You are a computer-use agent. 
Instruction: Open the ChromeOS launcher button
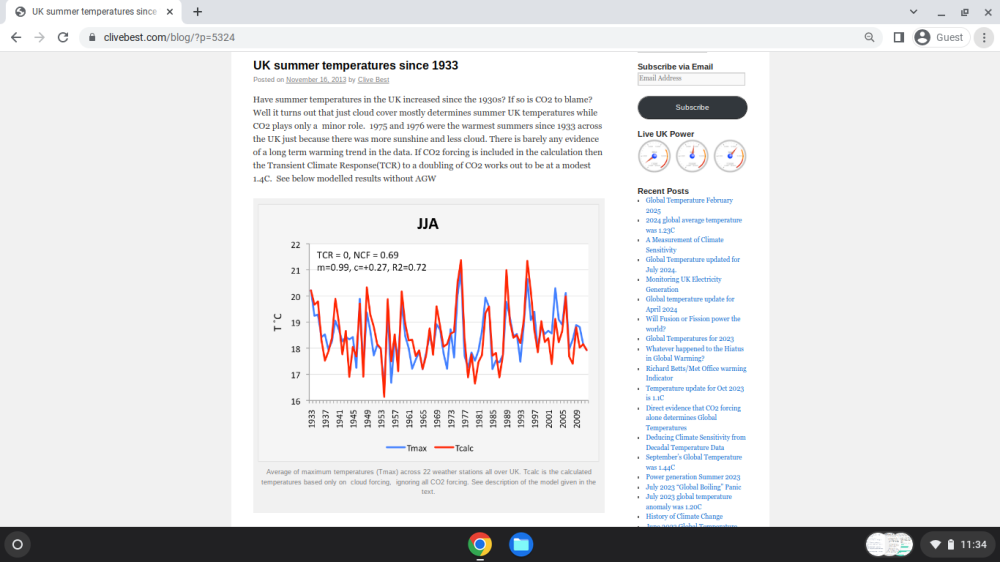tap(17, 545)
